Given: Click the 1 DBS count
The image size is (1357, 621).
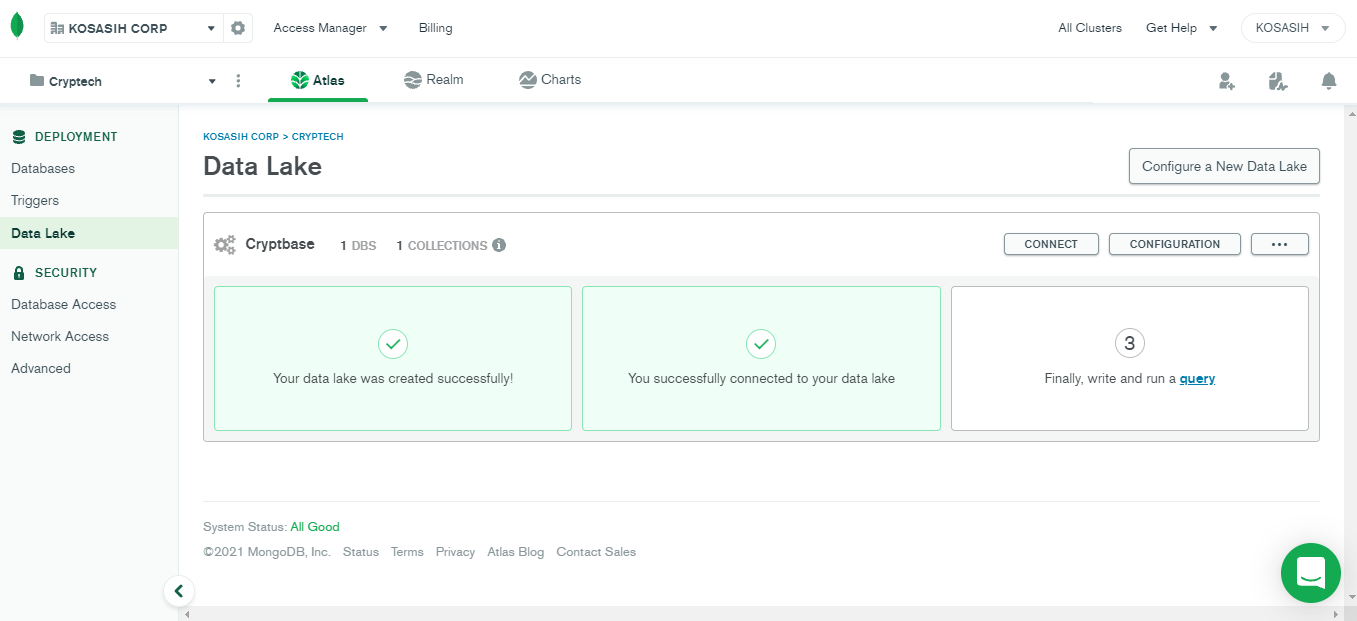Looking at the screenshot, I should pos(358,245).
